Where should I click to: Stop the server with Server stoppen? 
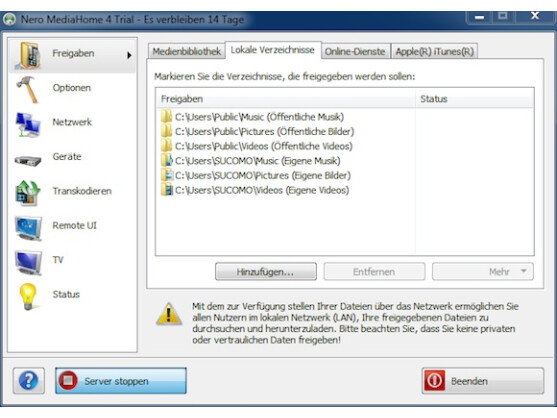pyautogui.click(x=121, y=381)
